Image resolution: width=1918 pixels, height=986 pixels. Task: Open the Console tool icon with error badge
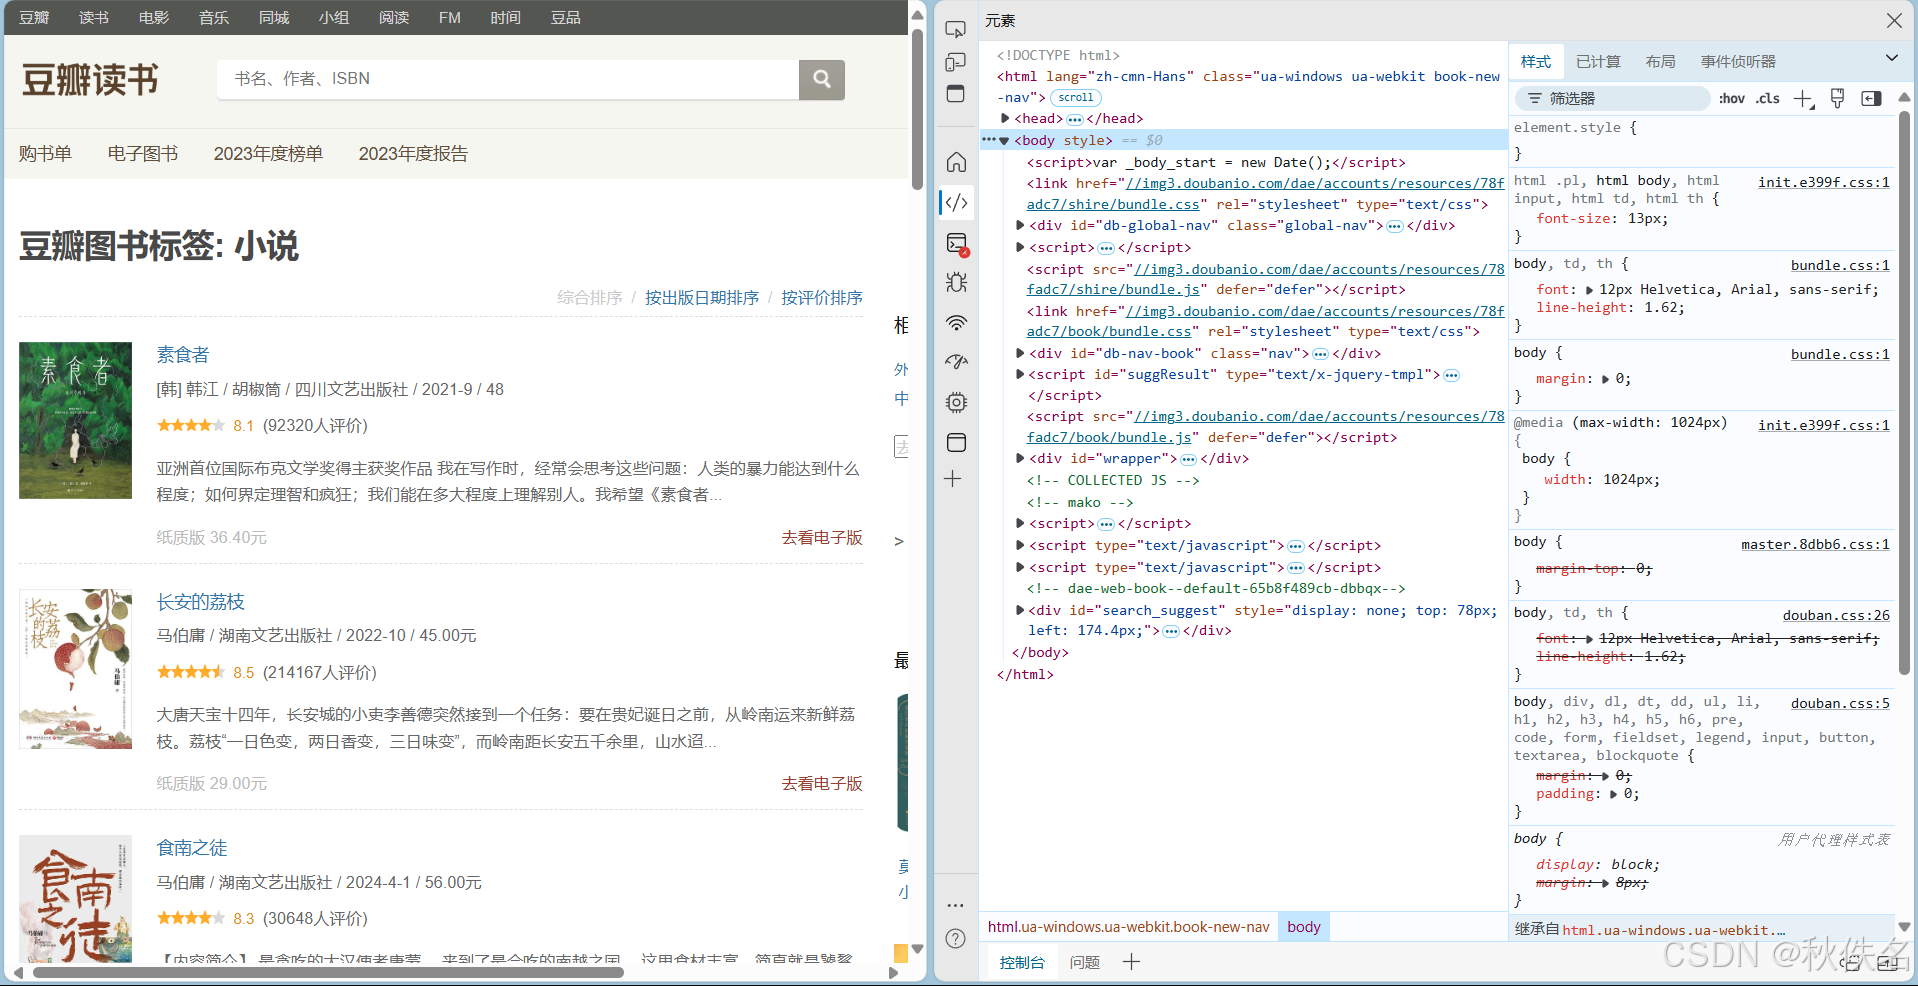tap(957, 243)
